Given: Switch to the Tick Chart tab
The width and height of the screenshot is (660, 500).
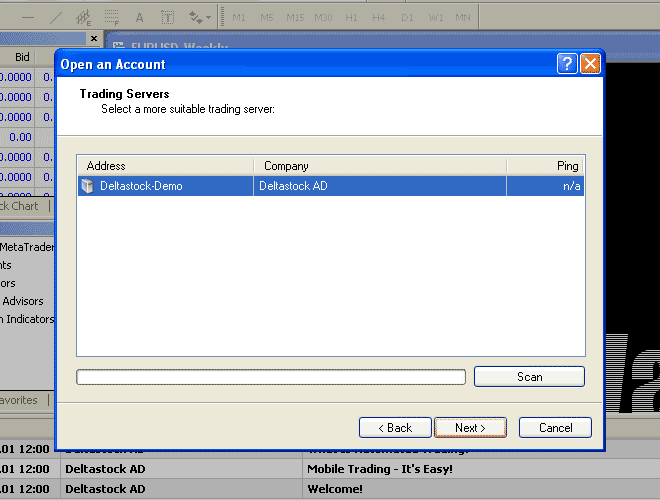Looking at the screenshot, I should [19, 206].
